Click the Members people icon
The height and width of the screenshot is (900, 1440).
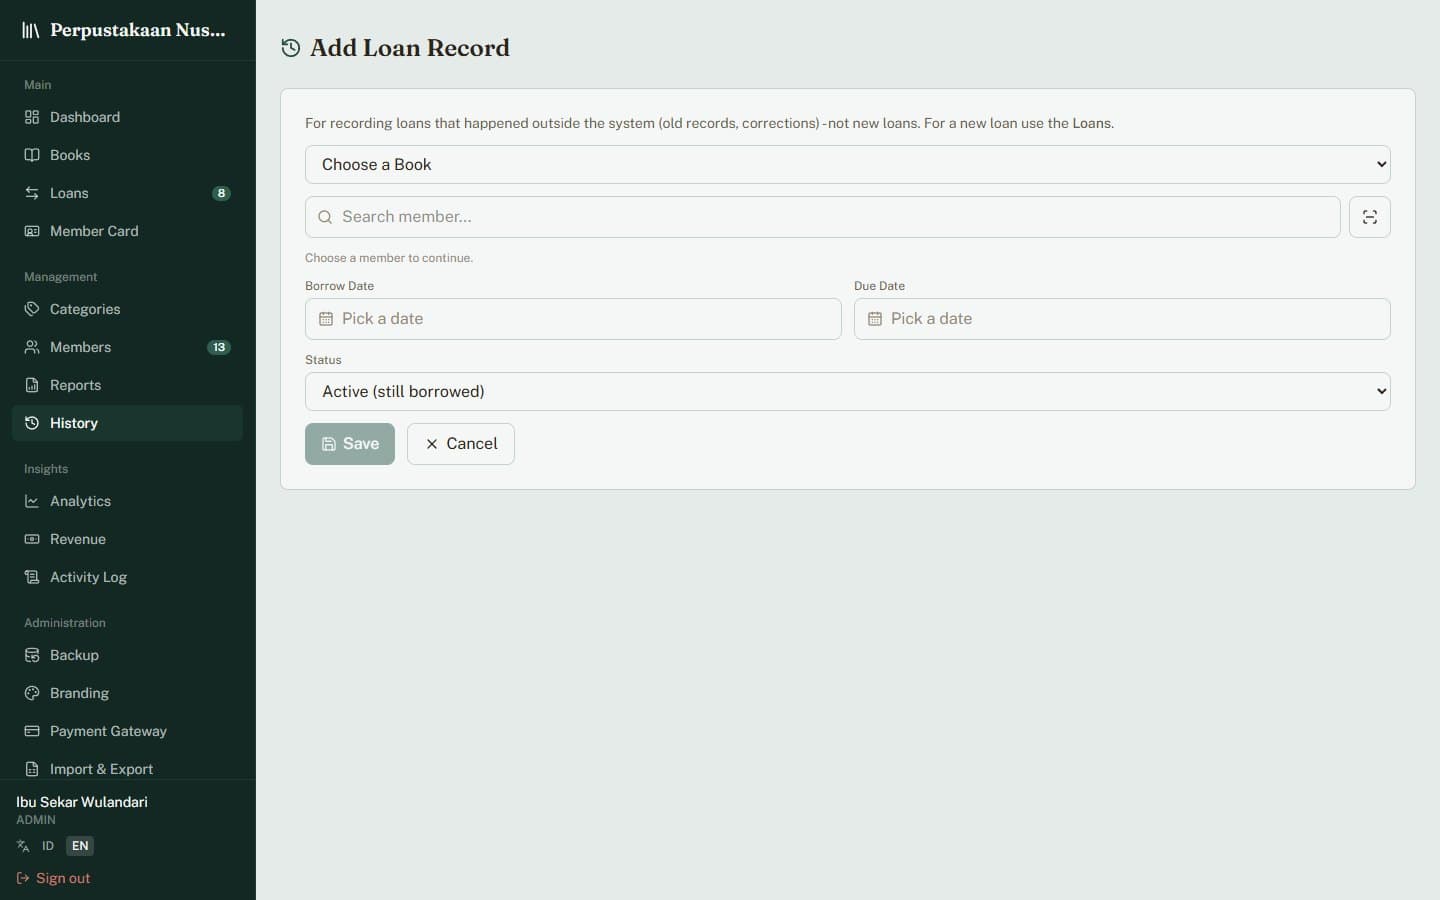tap(32, 347)
